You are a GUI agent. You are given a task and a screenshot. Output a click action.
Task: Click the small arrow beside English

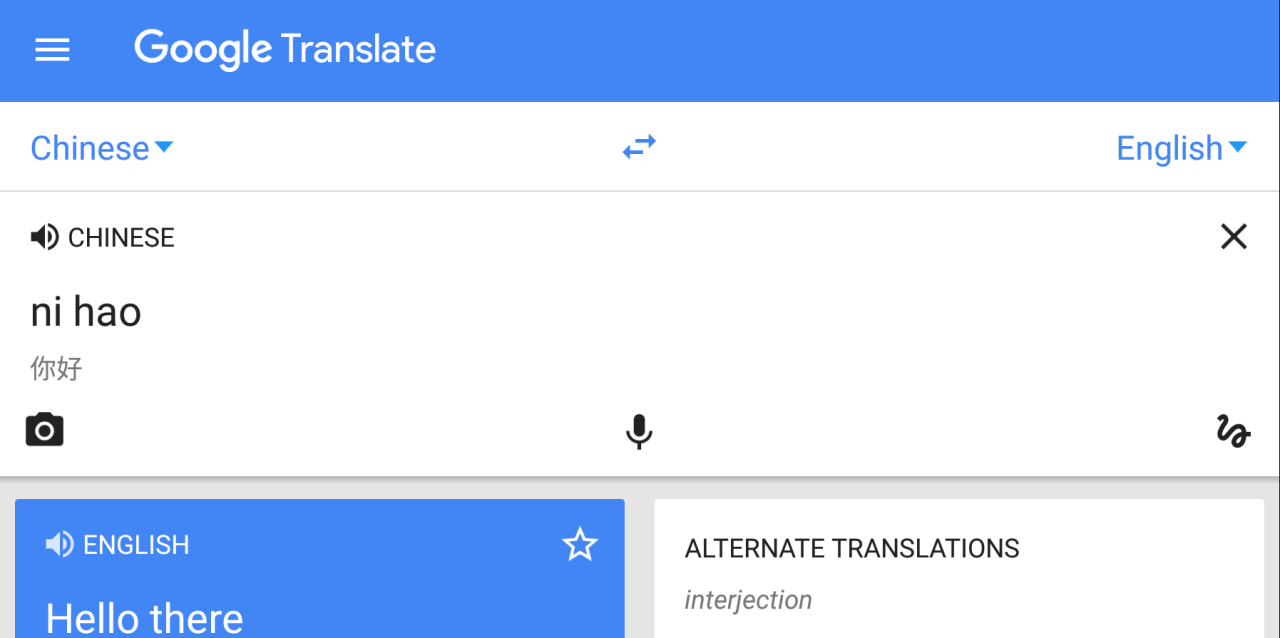[1238, 147]
